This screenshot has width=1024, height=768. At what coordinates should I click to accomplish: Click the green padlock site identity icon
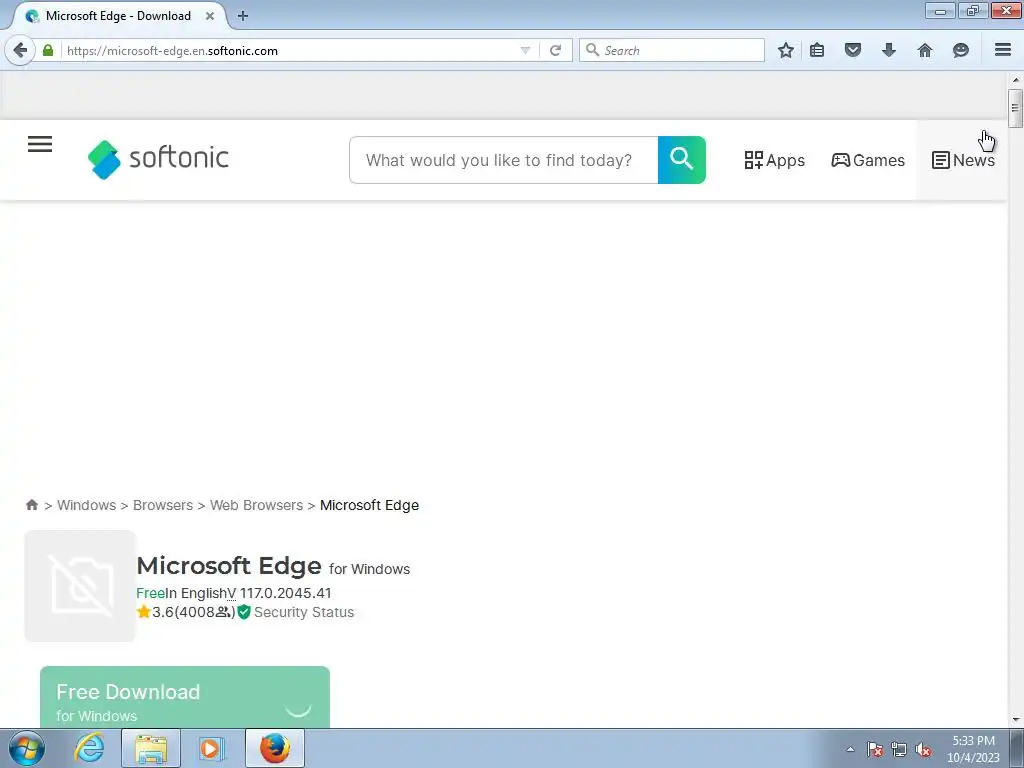coord(48,50)
